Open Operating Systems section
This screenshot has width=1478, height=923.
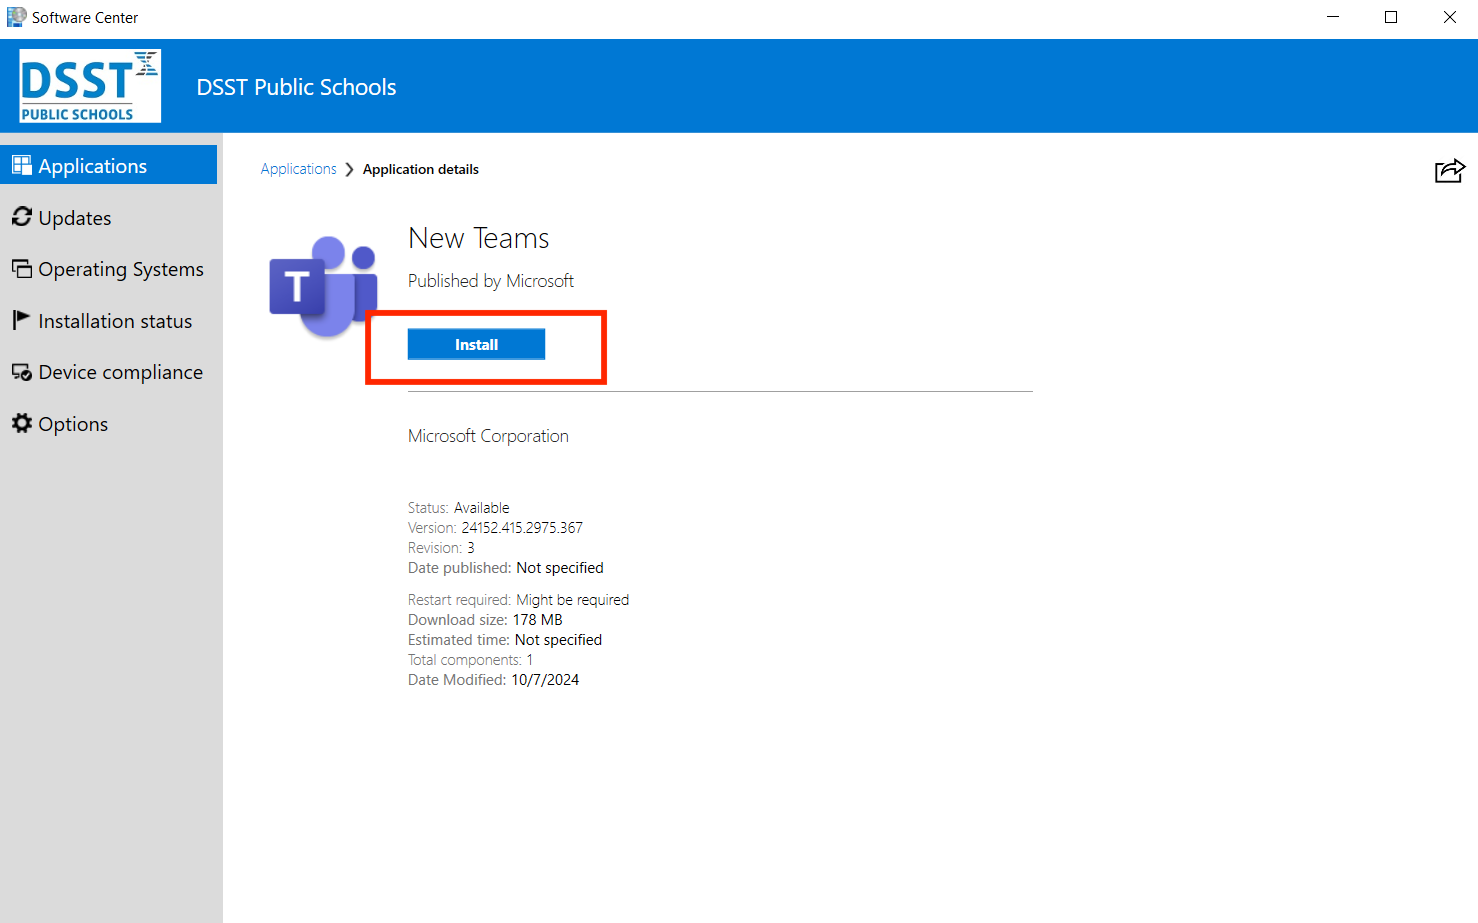tap(108, 269)
